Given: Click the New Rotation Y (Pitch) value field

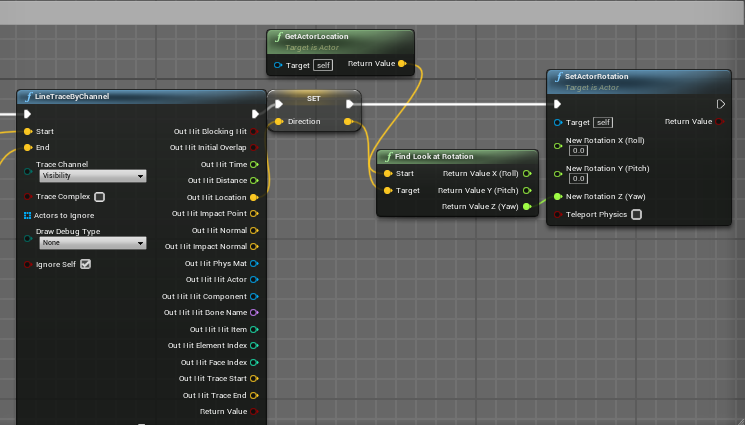Looking at the screenshot, I should 578,179.
